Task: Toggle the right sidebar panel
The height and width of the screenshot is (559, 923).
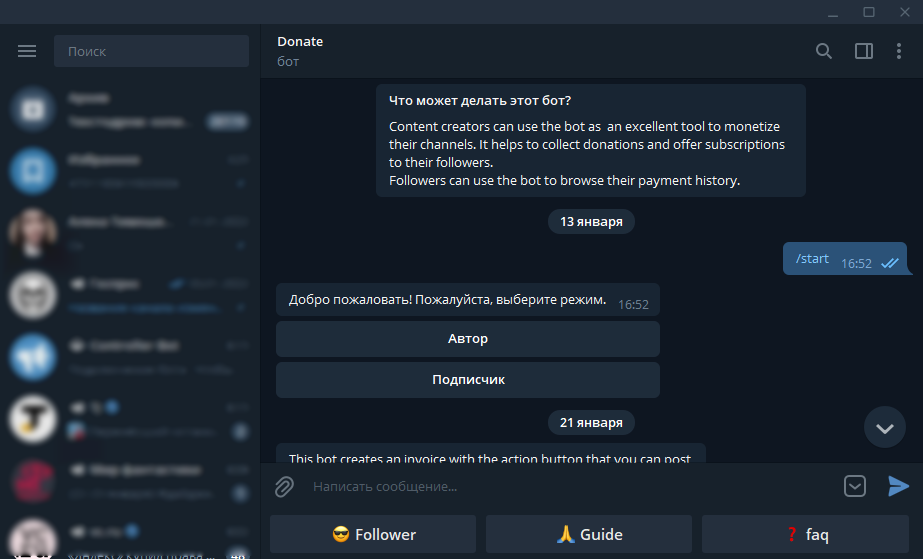Action: click(864, 51)
